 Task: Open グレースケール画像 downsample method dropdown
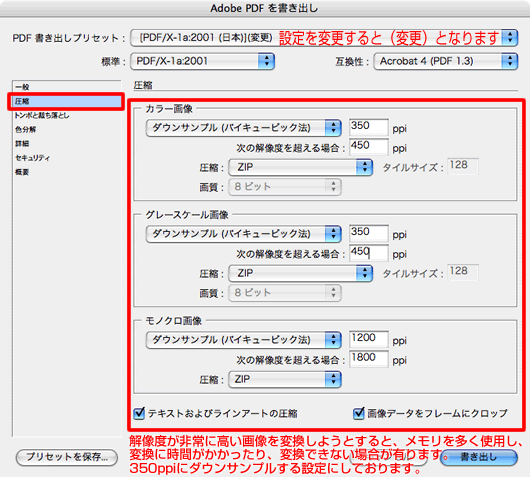click(243, 234)
